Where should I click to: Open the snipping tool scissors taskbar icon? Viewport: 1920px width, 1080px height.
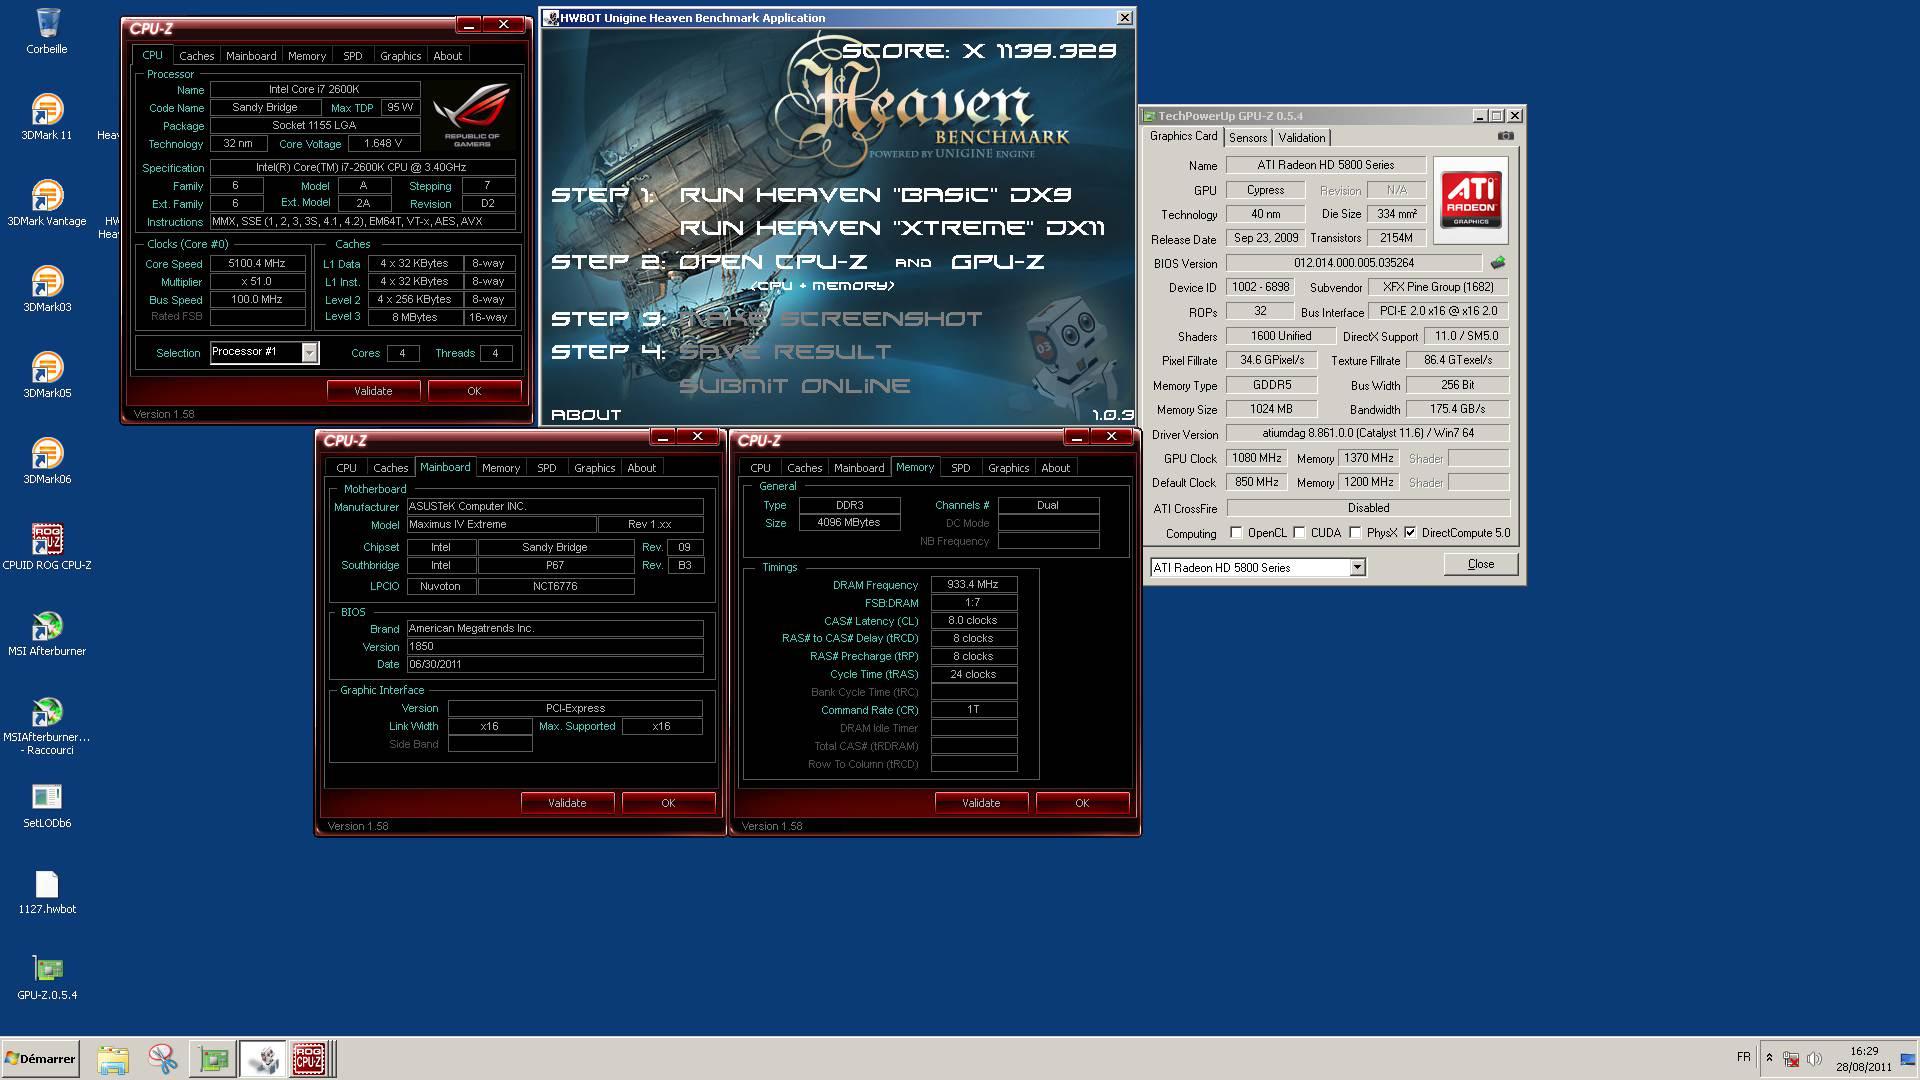162,1059
